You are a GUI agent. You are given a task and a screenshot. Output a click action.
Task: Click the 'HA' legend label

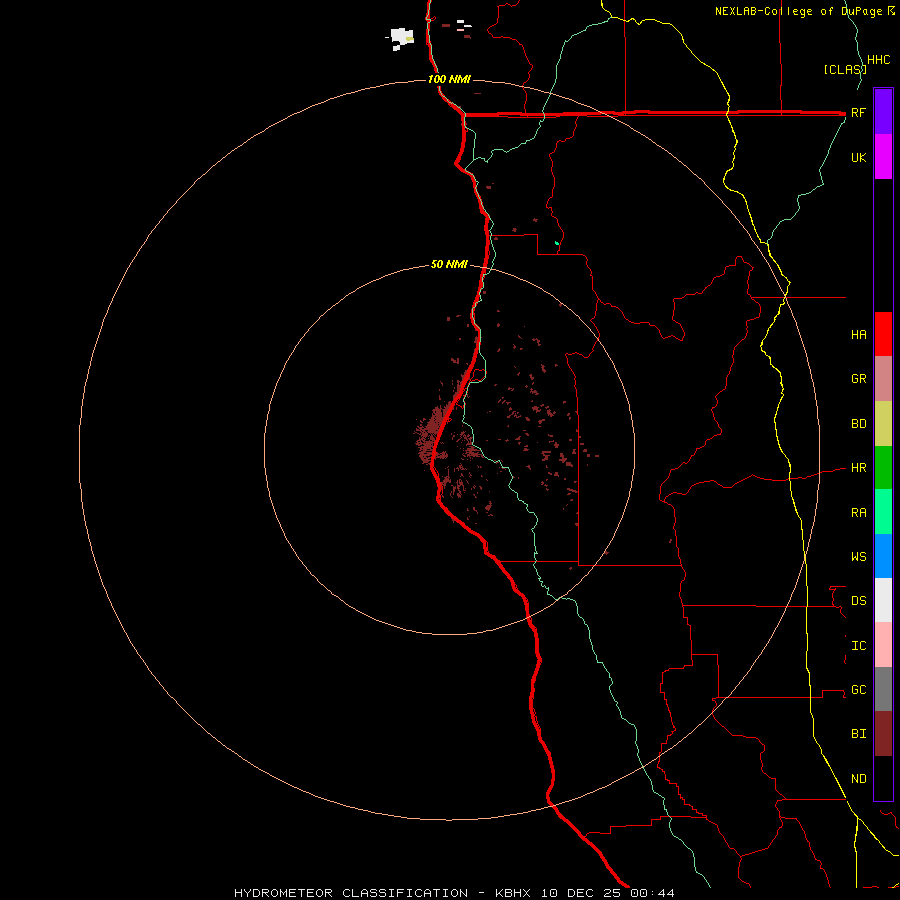coord(859,335)
